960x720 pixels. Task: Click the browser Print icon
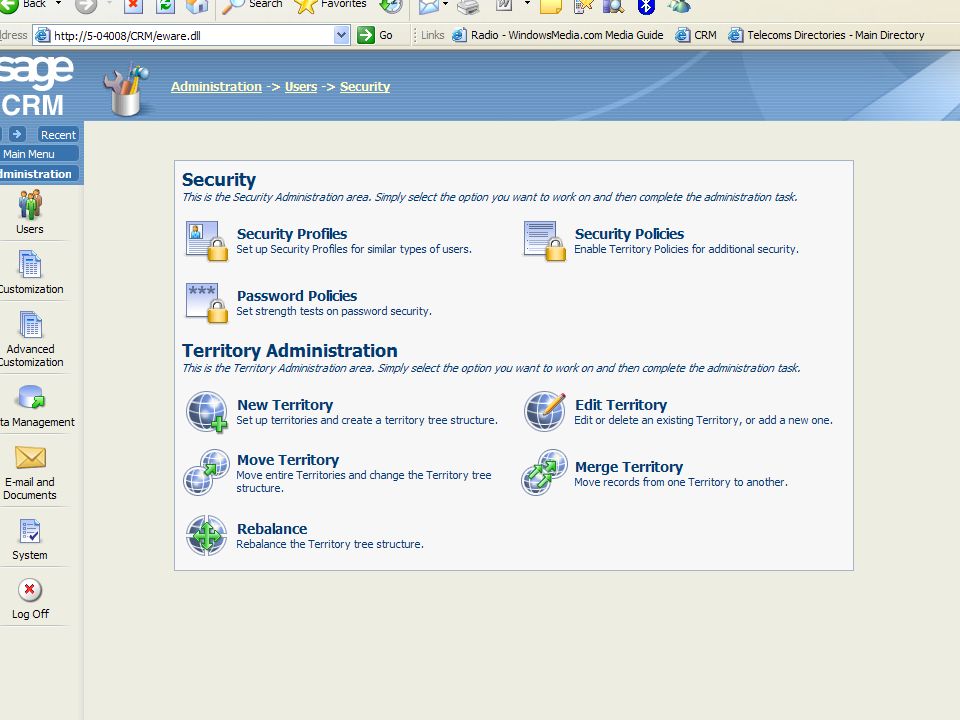[x=468, y=7]
